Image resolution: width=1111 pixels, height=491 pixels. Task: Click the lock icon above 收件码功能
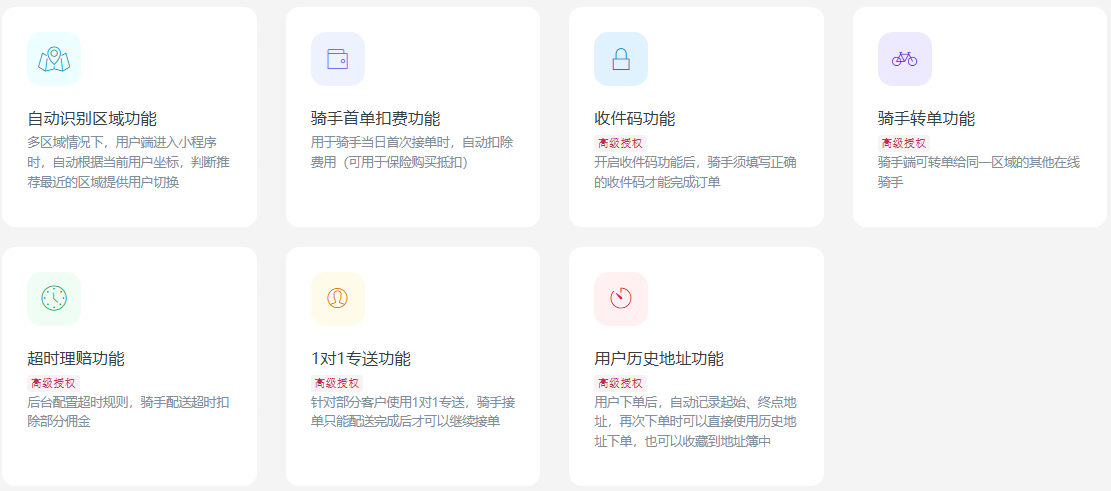[620, 59]
